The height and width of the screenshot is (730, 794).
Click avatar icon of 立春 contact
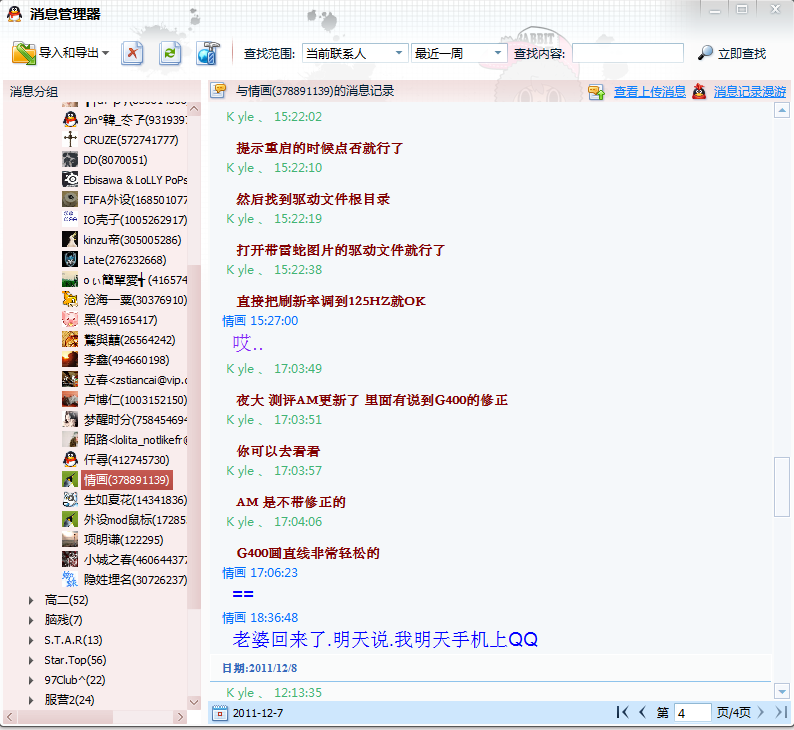click(70, 379)
